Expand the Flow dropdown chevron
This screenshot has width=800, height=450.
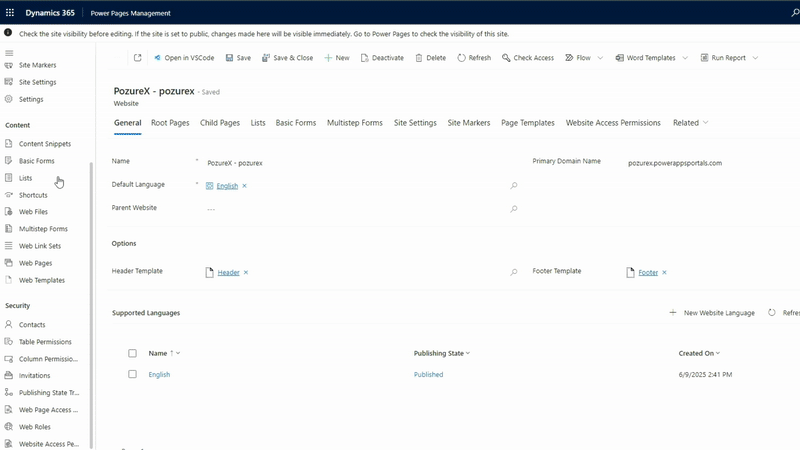coord(601,58)
